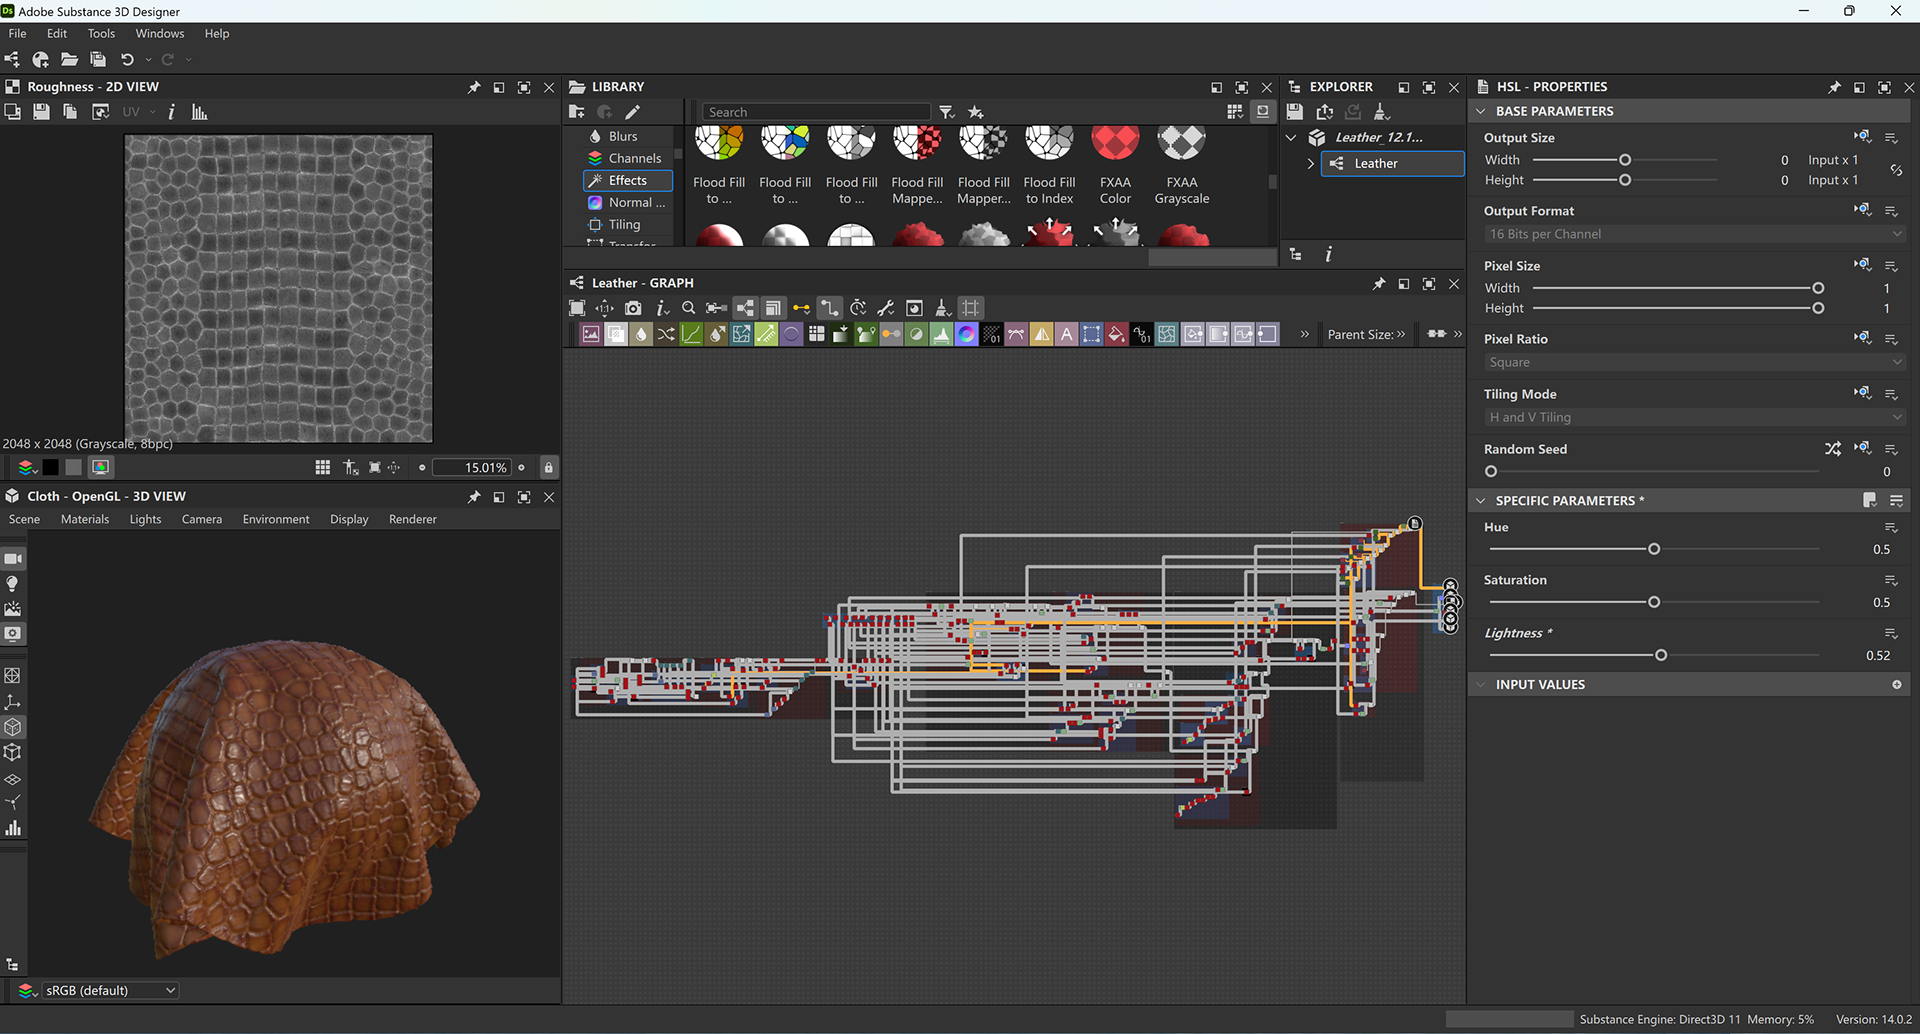1920x1034 pixels.
Task: Add a Blend node from graph node bar
Action: pyautogui.click(x=616, y=335)
